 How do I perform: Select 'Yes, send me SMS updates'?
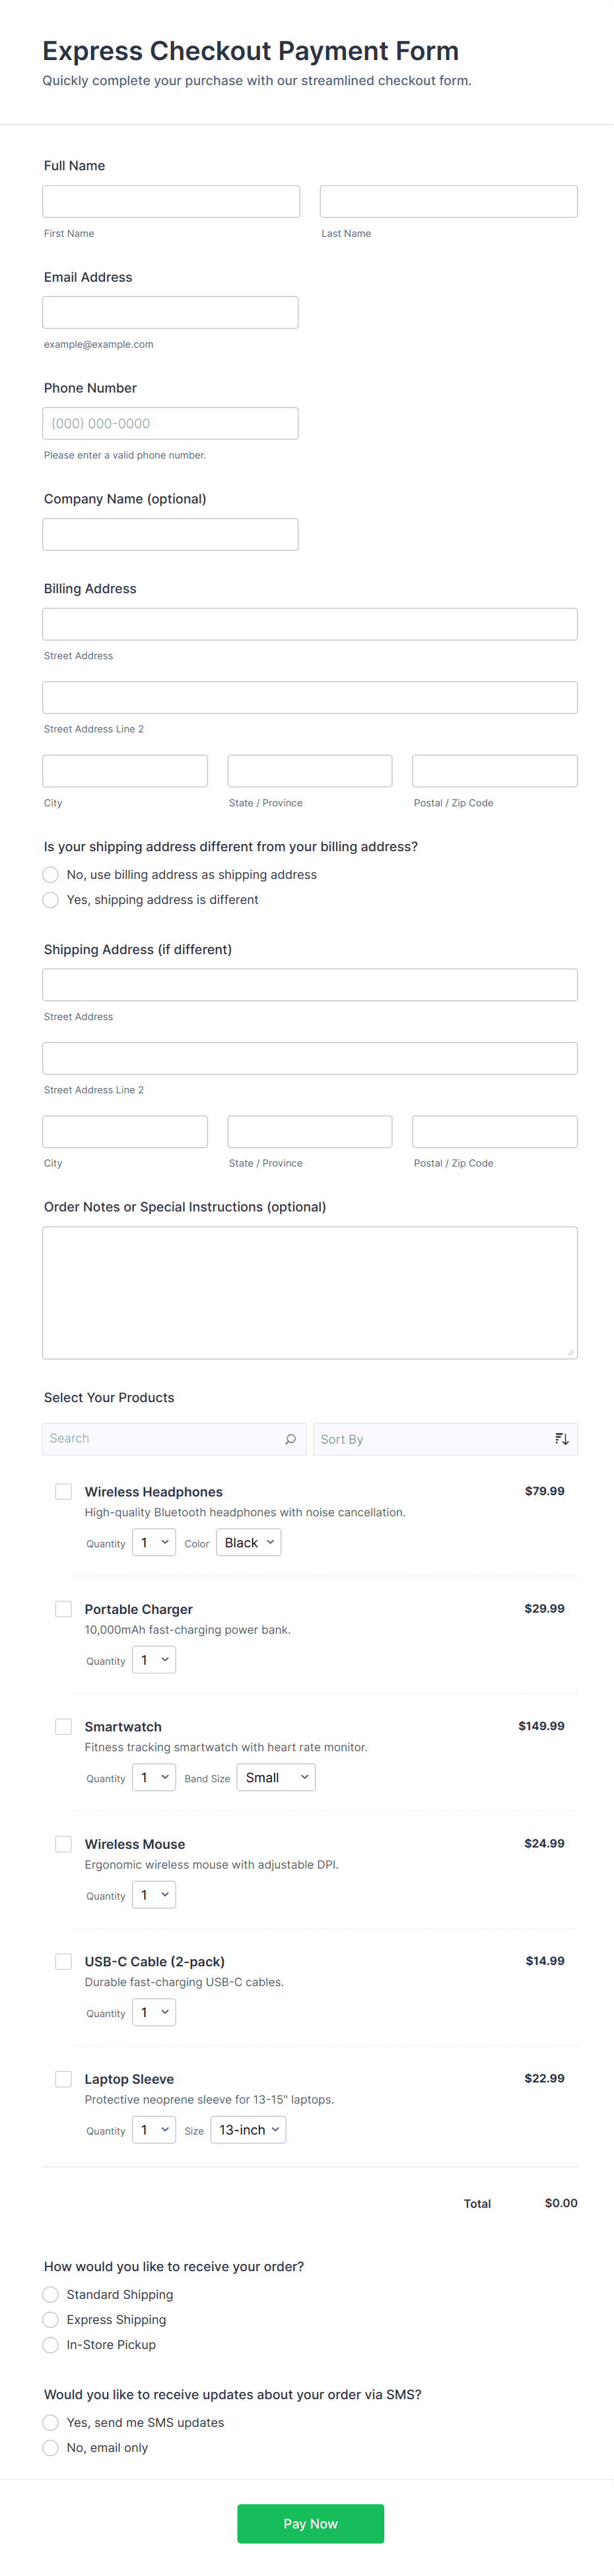tap(51, 2422)
